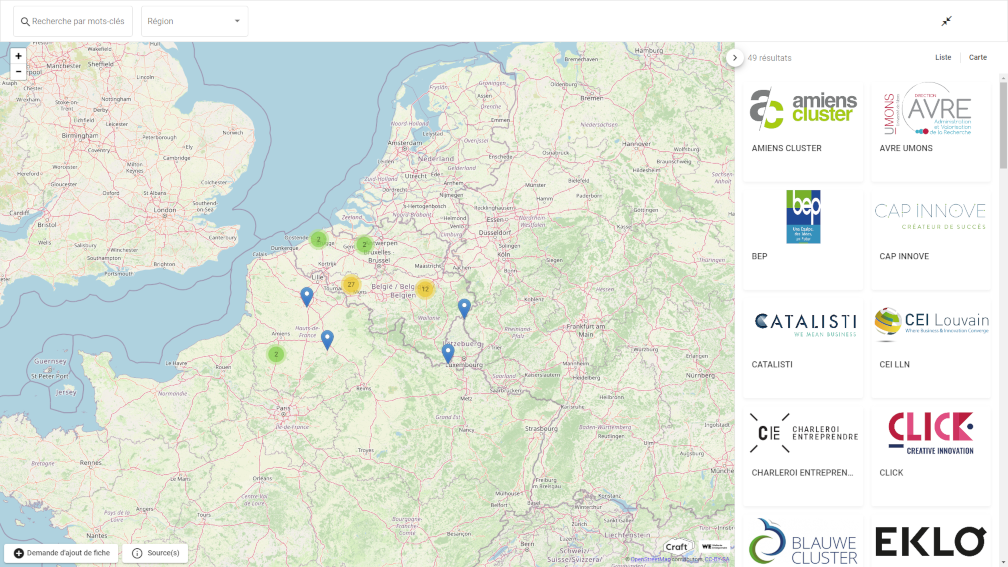Zoom out of the map with minus button

point(18,72)
